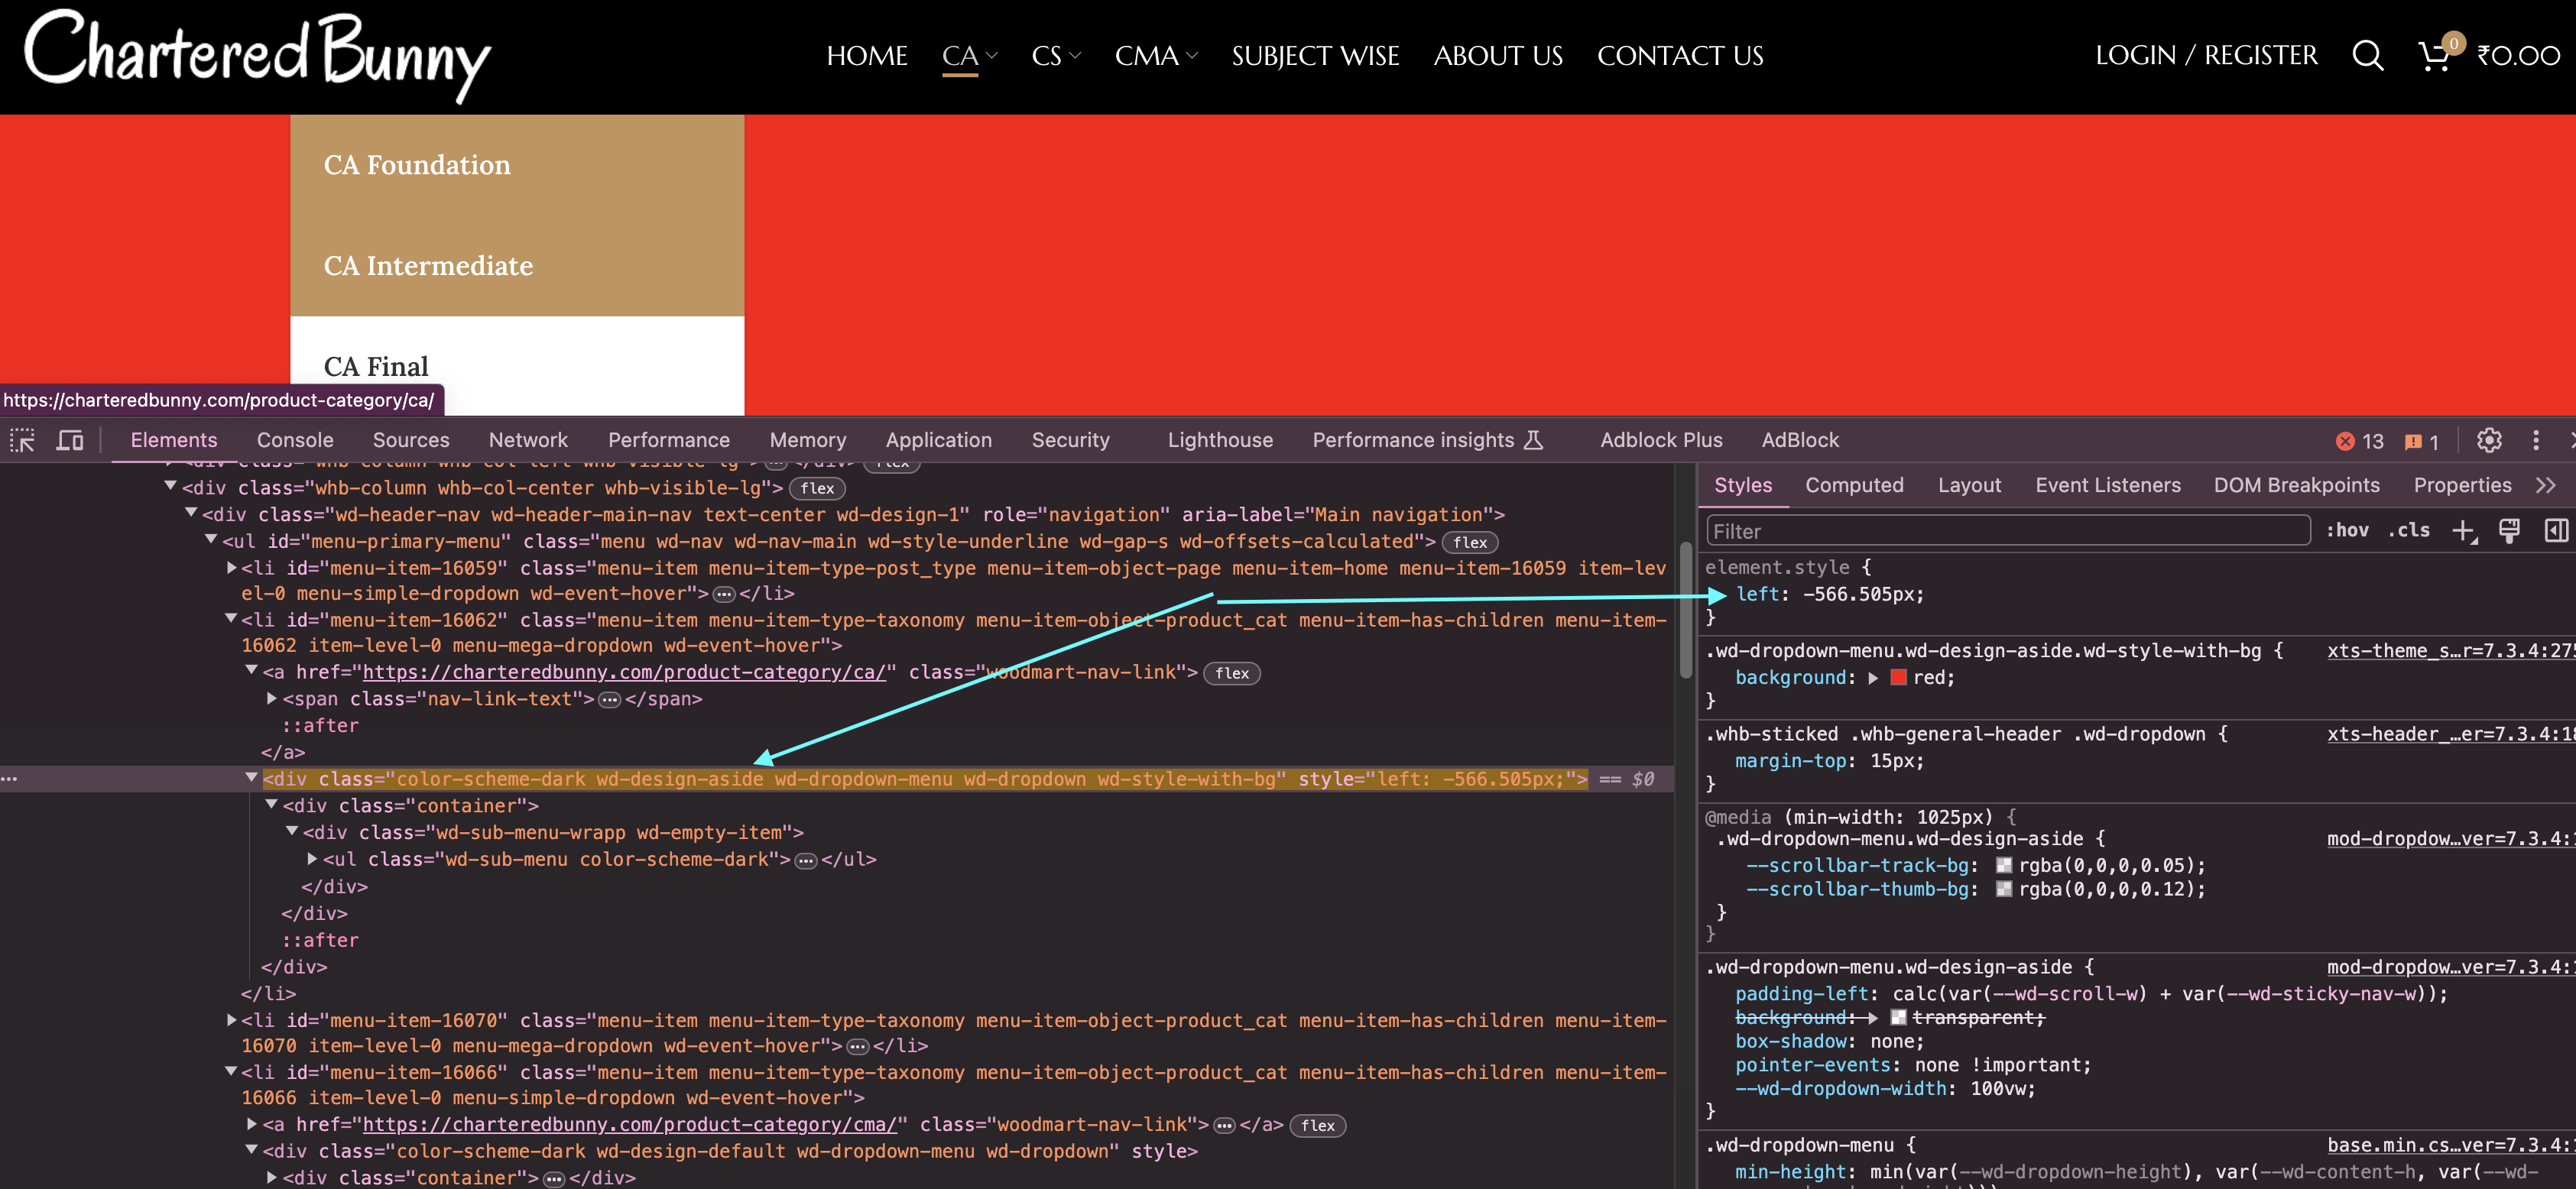Click the orange issues count badge
The height and width of the screenshot is (1189, 2576).
click(2422, 441)
